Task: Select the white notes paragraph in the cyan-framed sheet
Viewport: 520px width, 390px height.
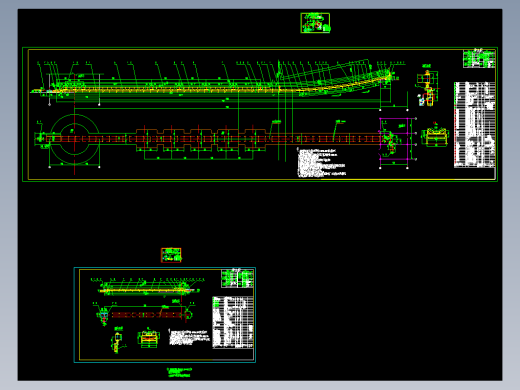Action: pos(189,337)
